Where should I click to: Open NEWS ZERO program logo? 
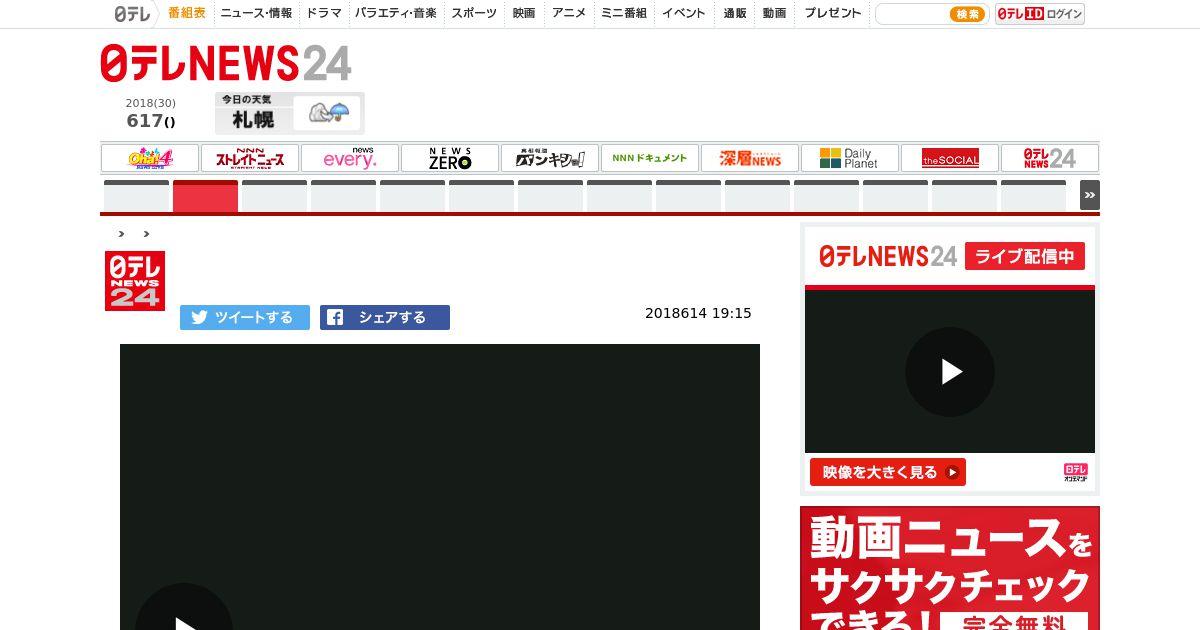[450, 158]
